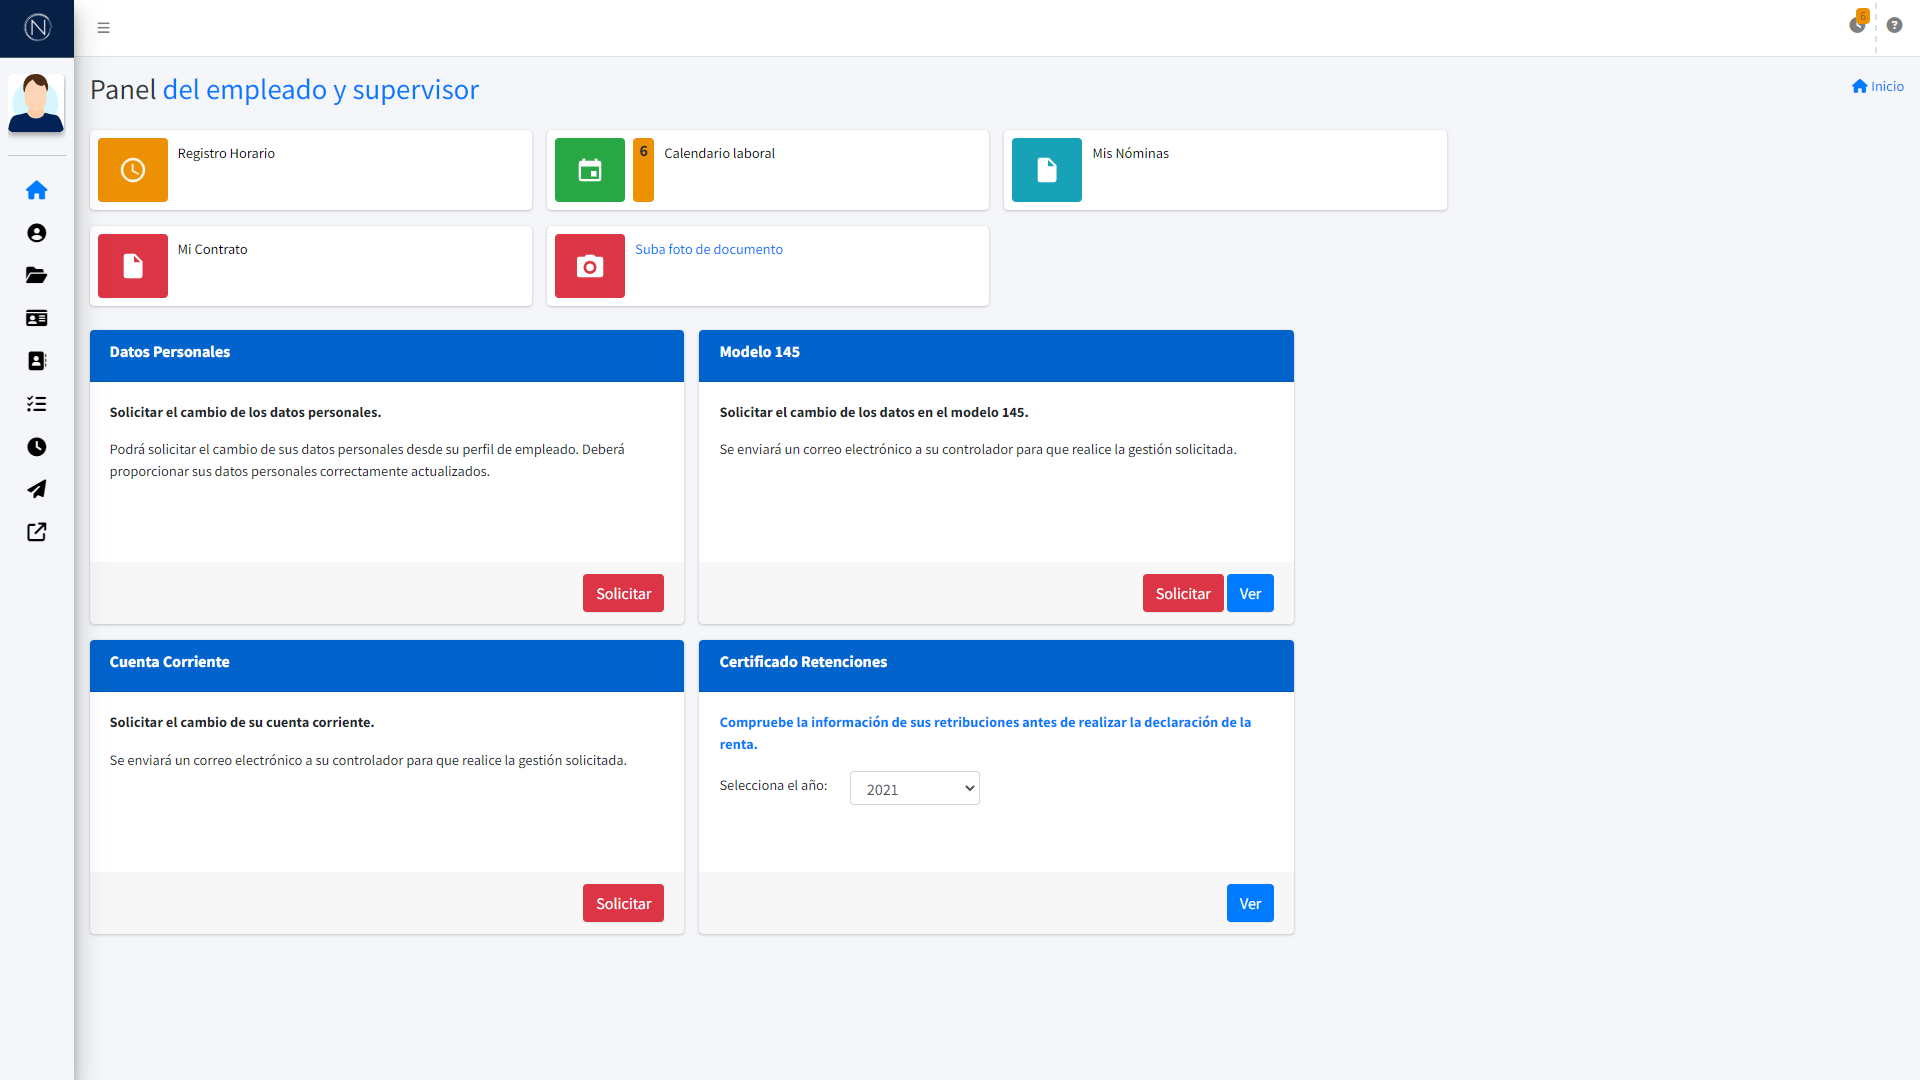Open Mis Nóminas teal document tile
Screen dimensions: 1920x1080
click(x=1047, y=170)
